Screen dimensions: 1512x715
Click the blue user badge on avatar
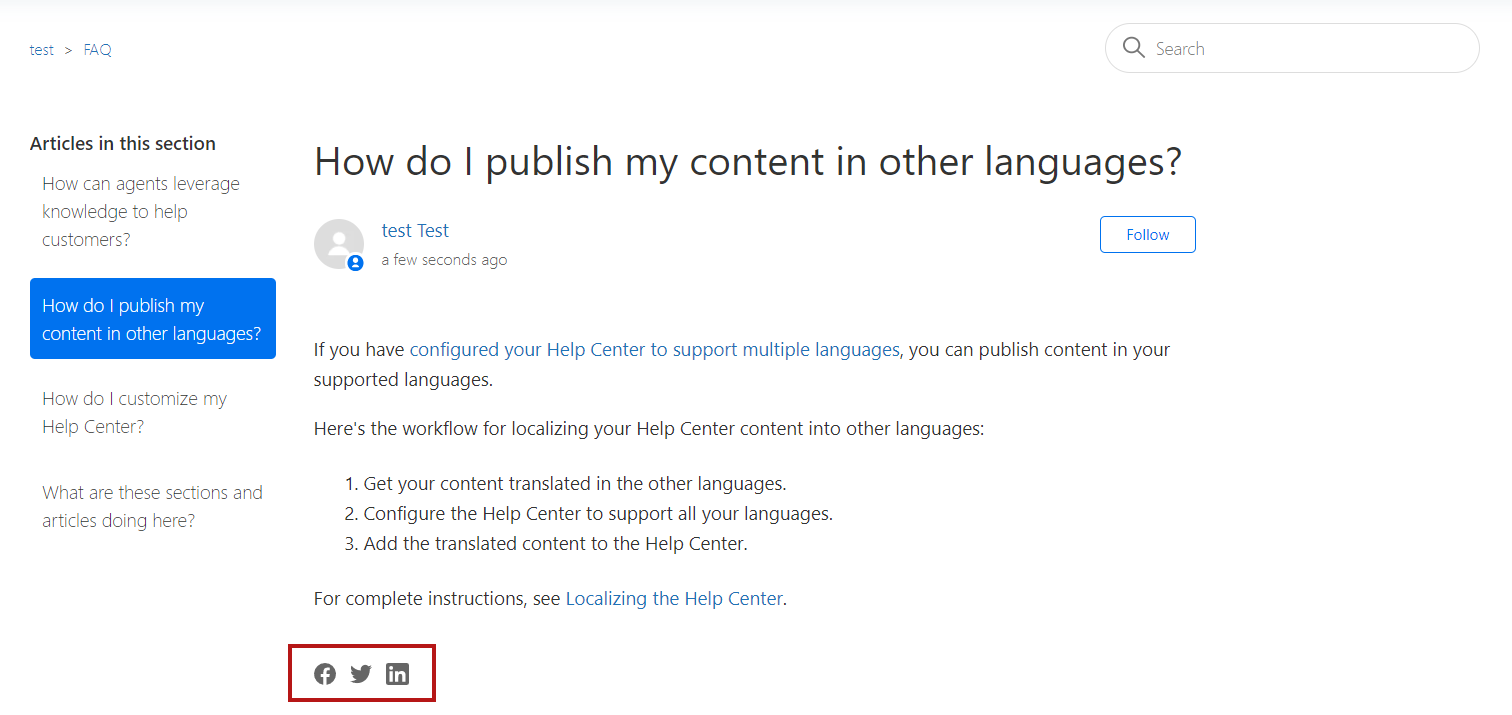[355, 263]
